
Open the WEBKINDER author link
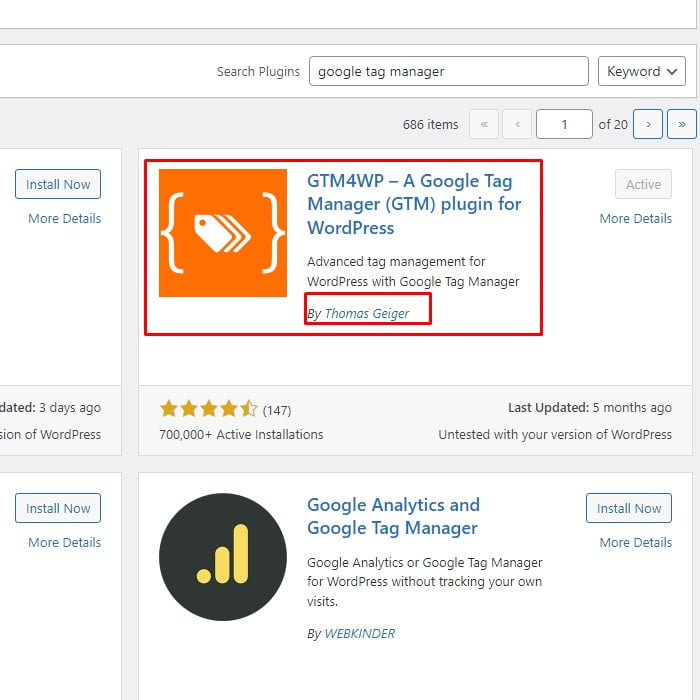pyautogui.click(x=360, y=633)
